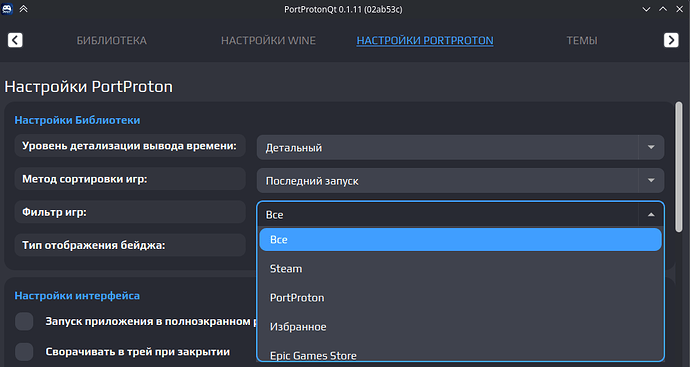The image size is (690, 367).
Task: Open the Последний запуск sorting dropdown
Action: point(460,180)
